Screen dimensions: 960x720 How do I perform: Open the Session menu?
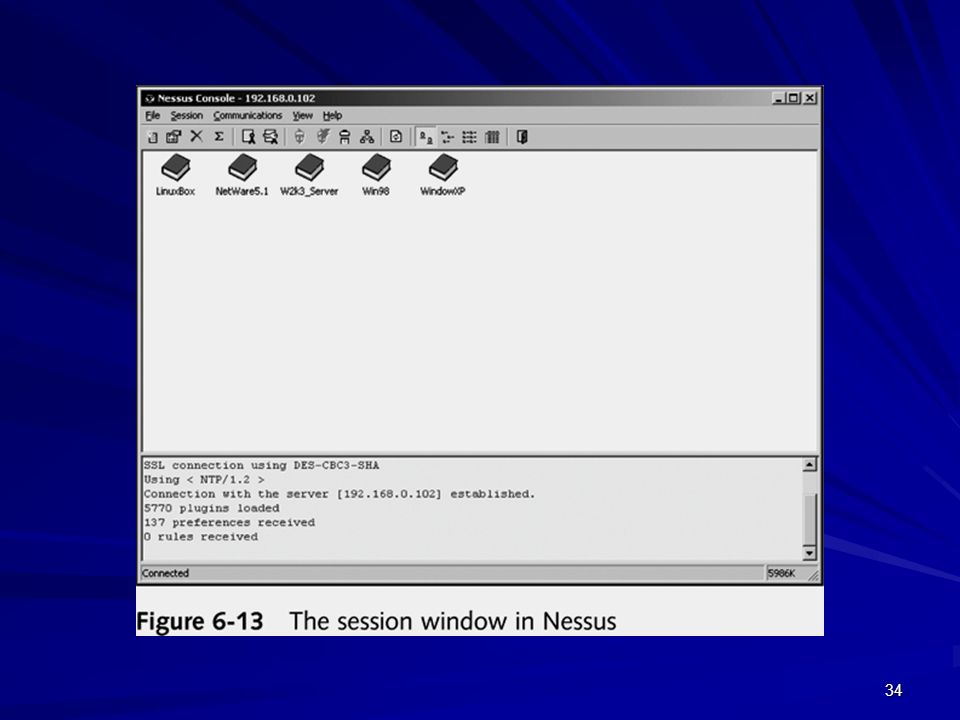[186, 115]
